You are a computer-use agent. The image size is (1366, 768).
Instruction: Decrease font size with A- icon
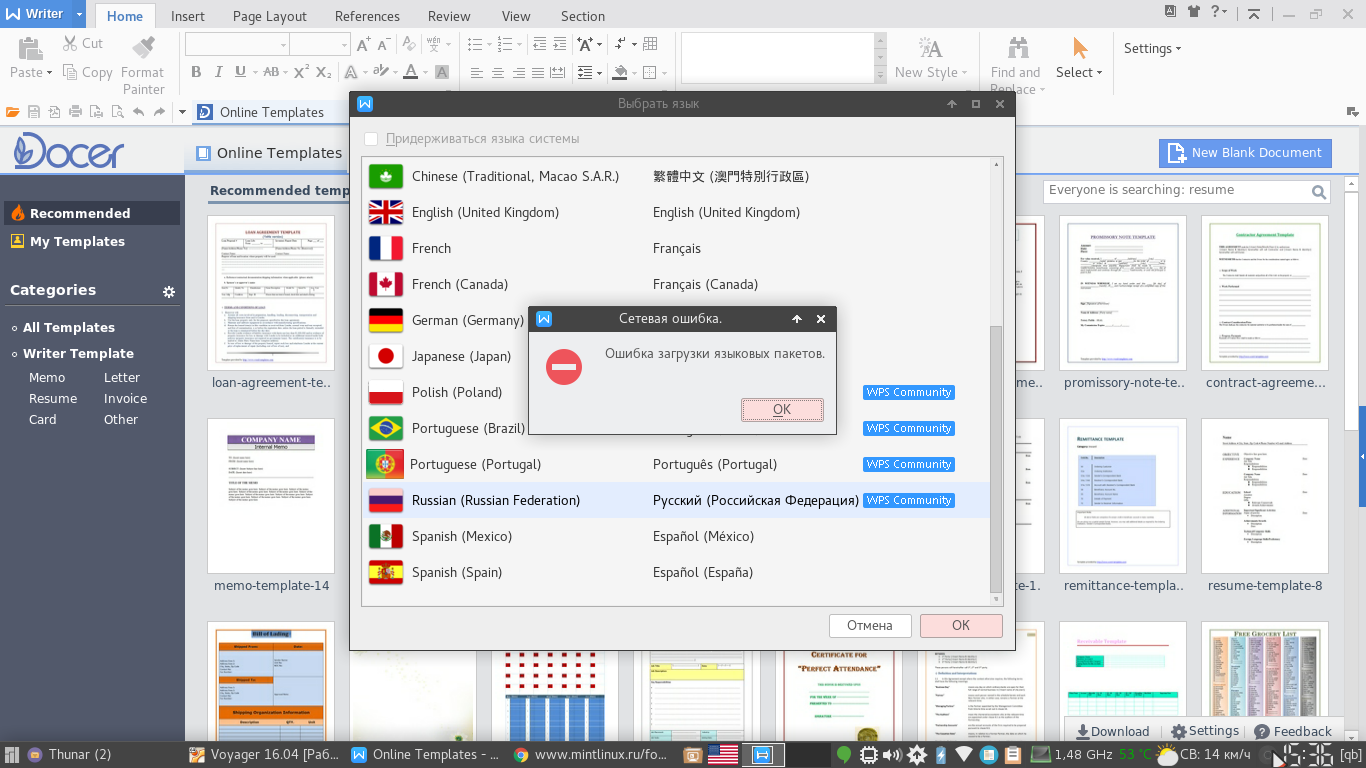386,44
